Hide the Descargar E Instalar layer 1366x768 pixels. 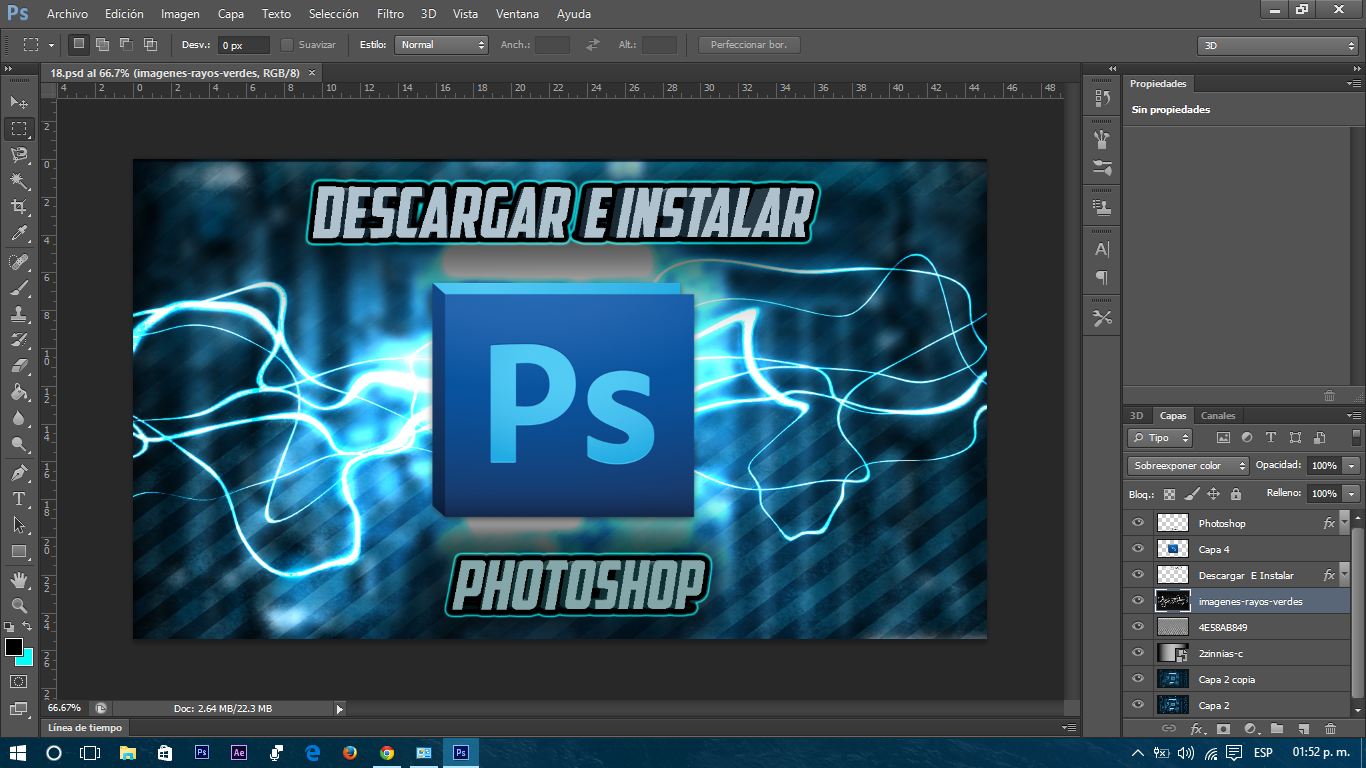(1137, 575)
